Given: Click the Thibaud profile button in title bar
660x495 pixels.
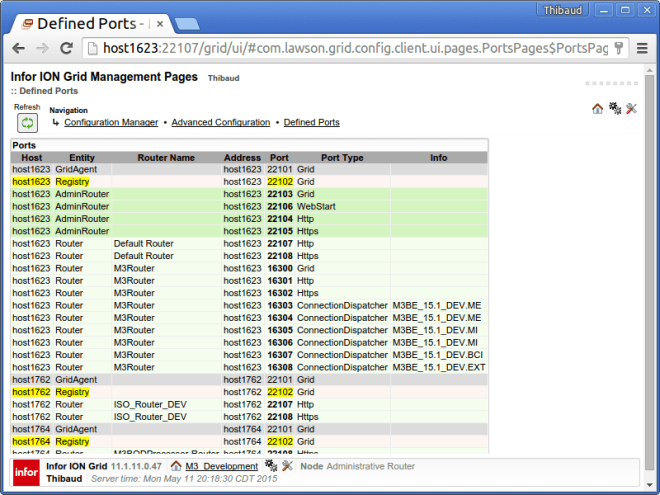Looking at the screenshot, I should (565, 10).
